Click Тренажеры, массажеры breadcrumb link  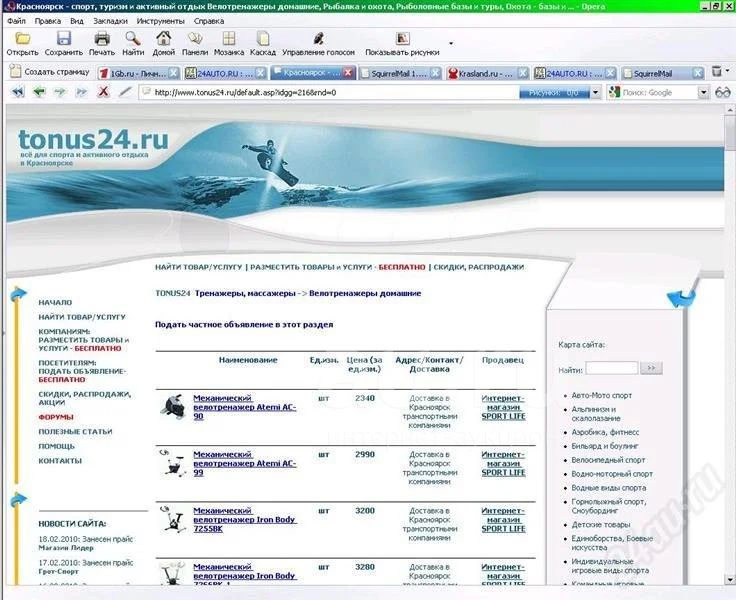pyautogui.click(x=245, y=293)
